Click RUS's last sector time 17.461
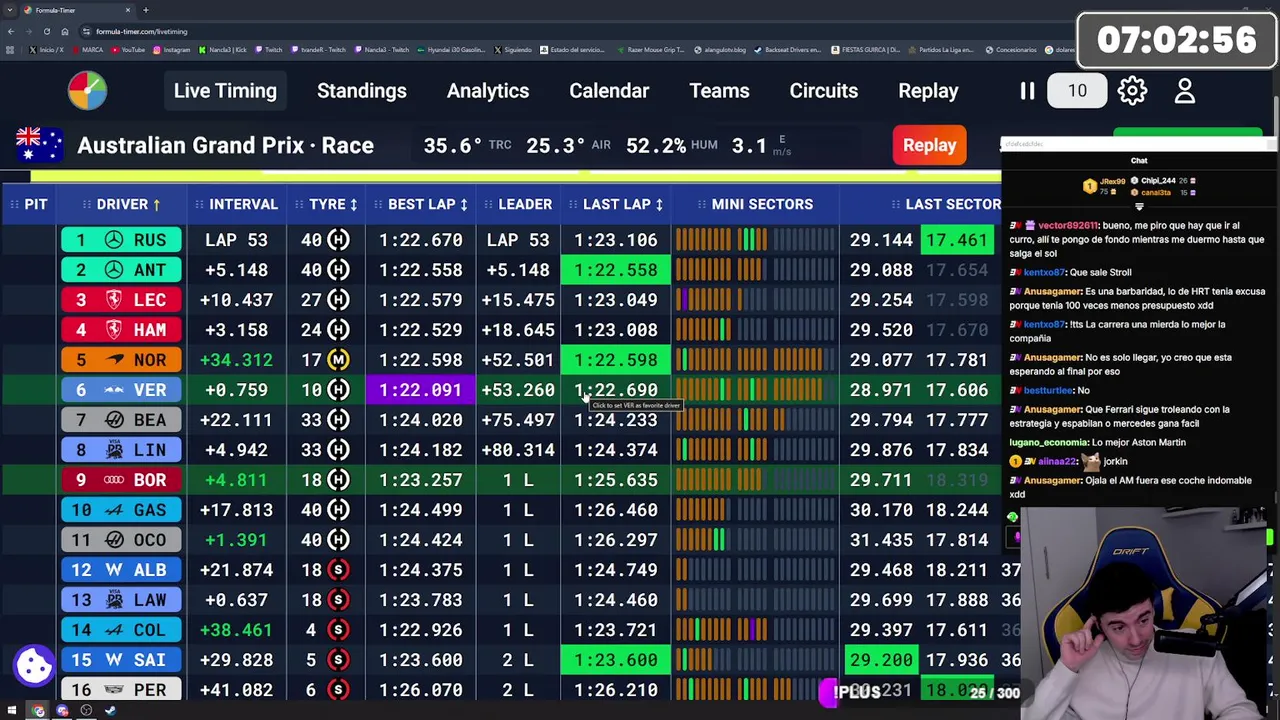This screenshot has height=720, width=1280. [x=956, y=240]
